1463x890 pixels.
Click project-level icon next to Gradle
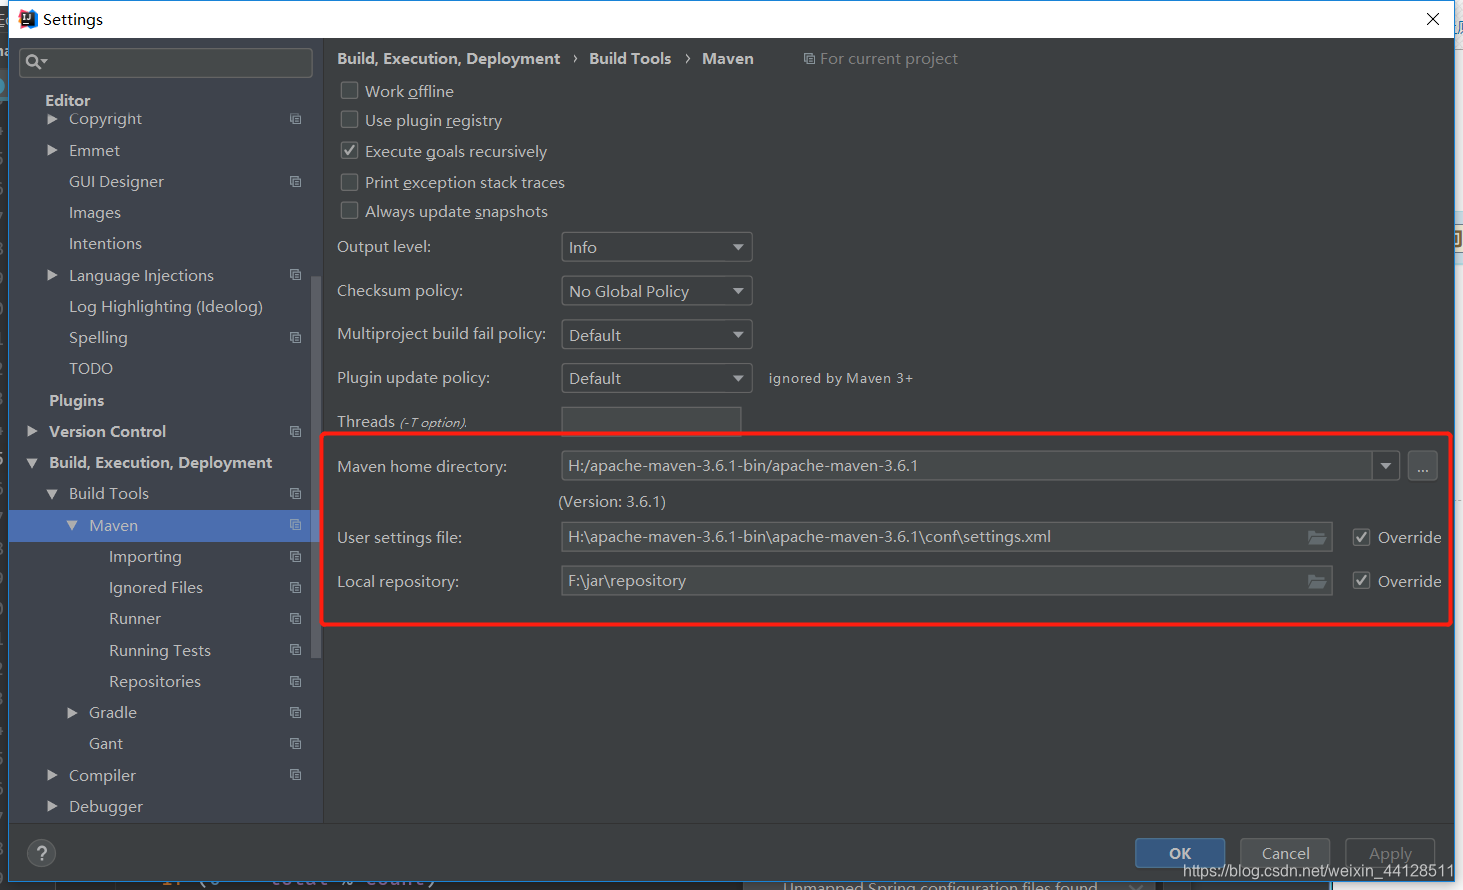[x=295, y=713]
